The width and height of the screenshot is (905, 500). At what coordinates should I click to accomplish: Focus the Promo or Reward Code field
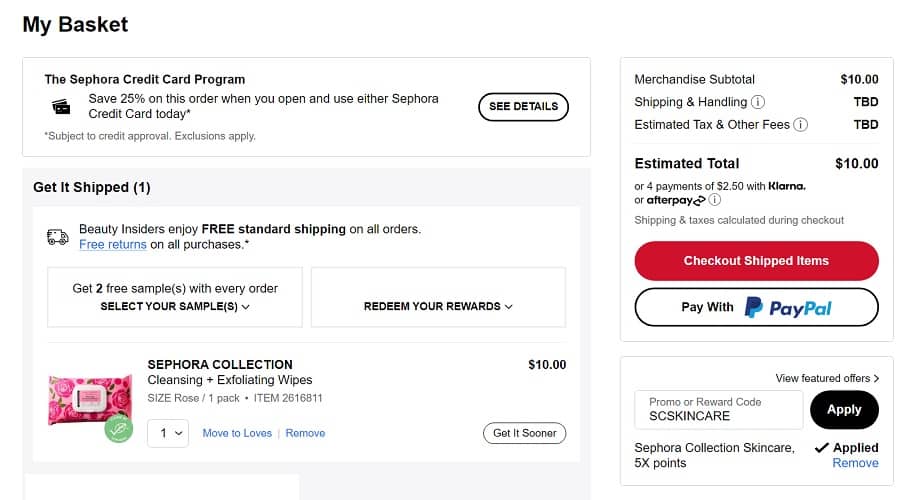(718, 410)
